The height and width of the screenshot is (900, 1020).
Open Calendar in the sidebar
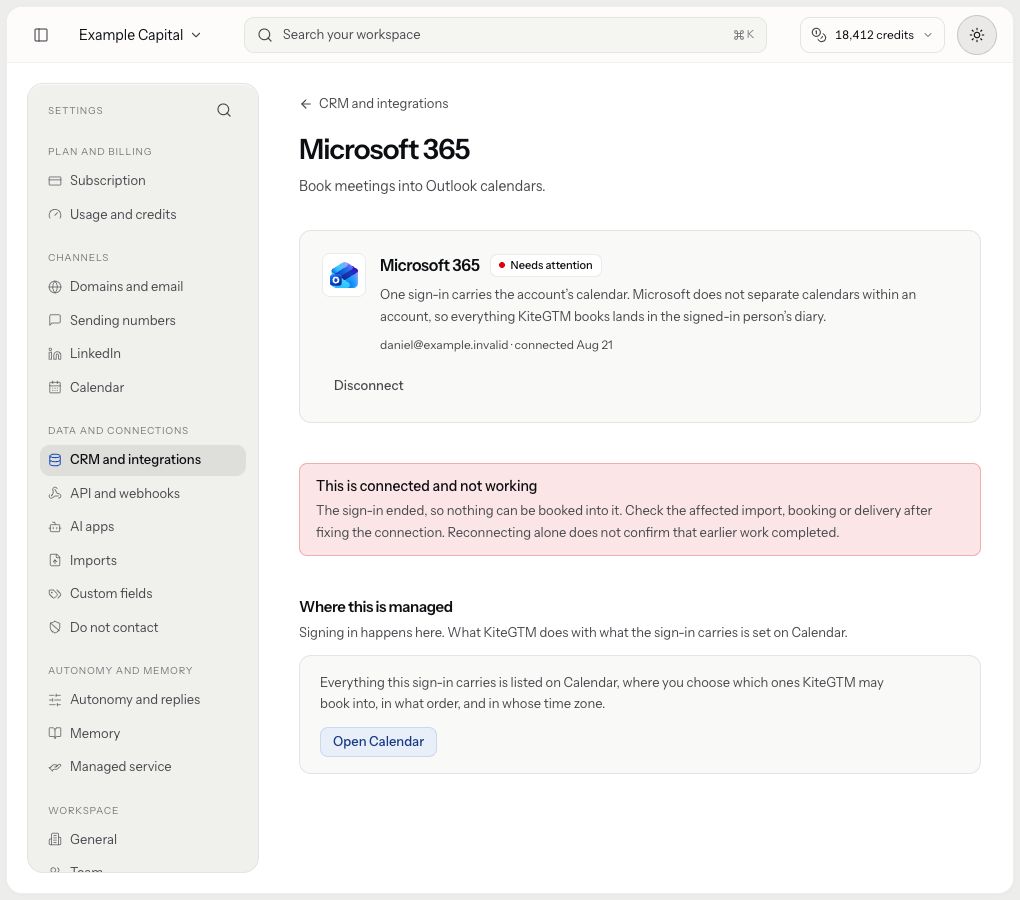point(142,388)
